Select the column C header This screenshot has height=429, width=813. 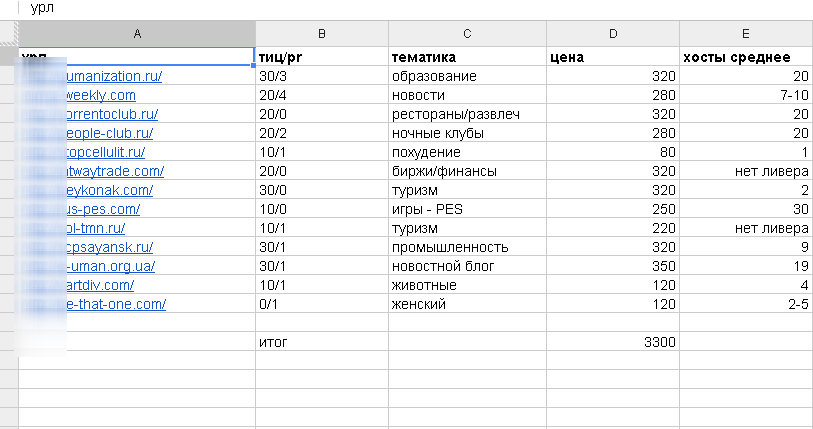(x=467, y=33)
